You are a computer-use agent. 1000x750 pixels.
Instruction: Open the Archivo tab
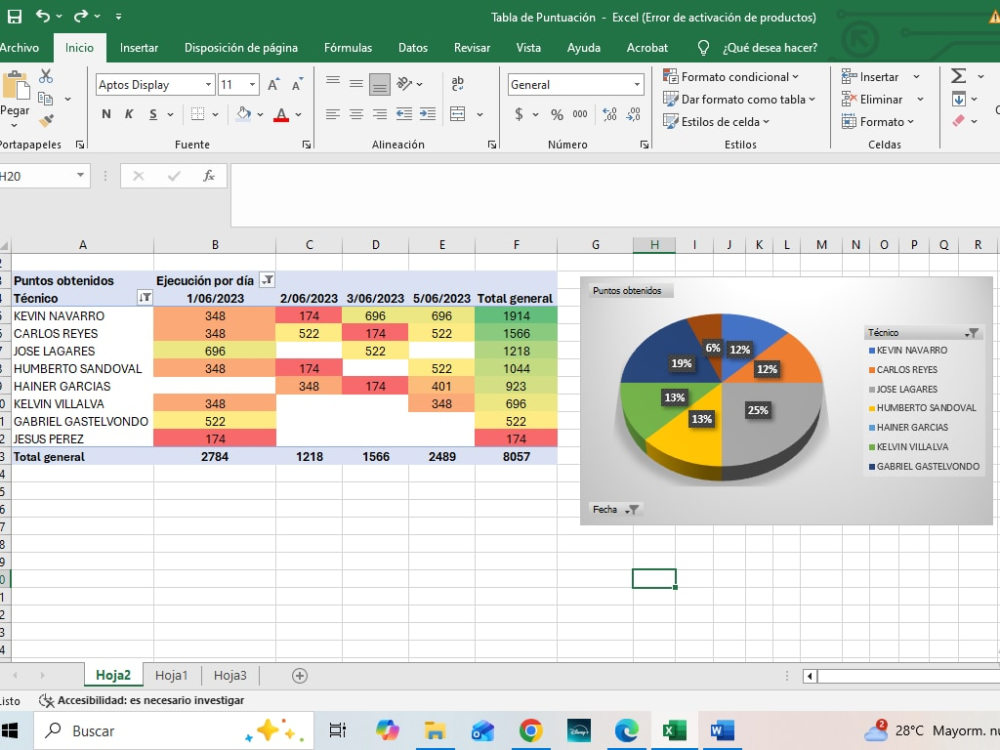[19, 48]
